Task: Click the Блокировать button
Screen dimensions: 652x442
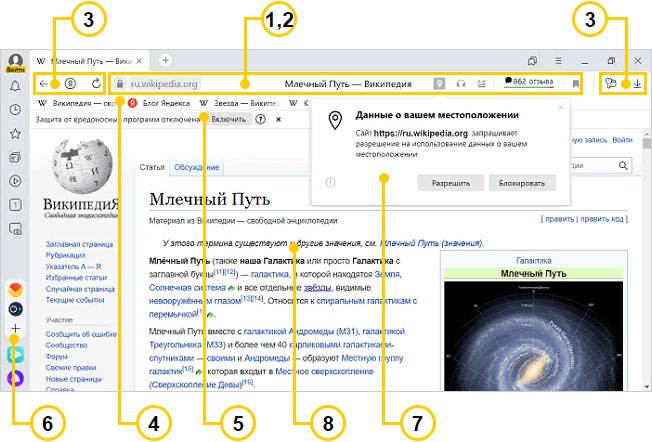Action: click(x=522, y=183)
